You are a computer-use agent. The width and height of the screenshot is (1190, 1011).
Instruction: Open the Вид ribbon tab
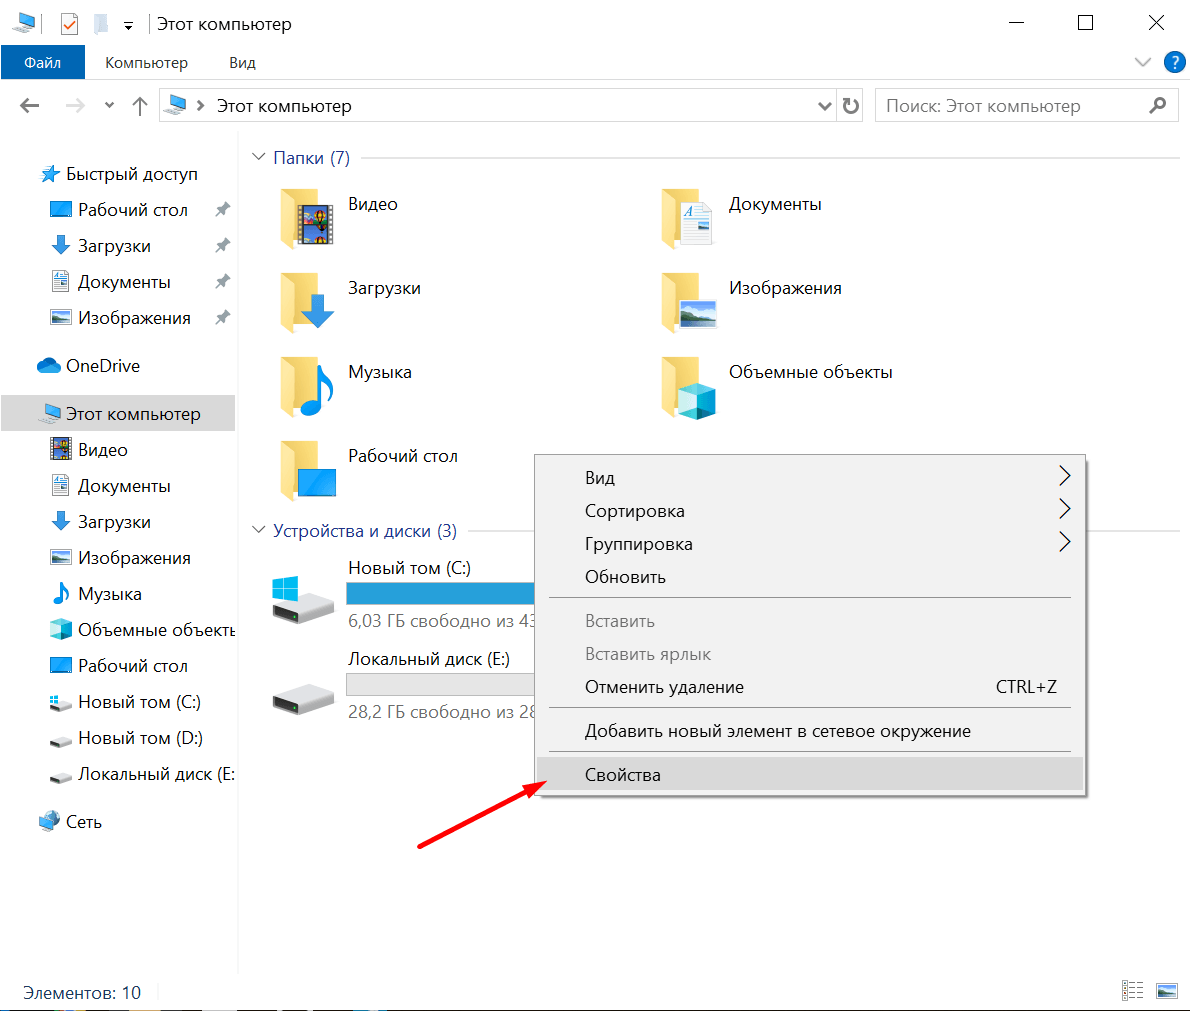(242, 62)
